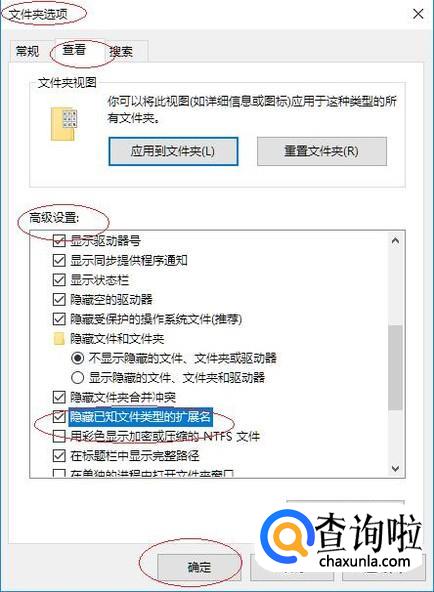434x592 pixels.
Task: Click the 隐藏文件和文件夹 folder icon
Action: point(59,339)
